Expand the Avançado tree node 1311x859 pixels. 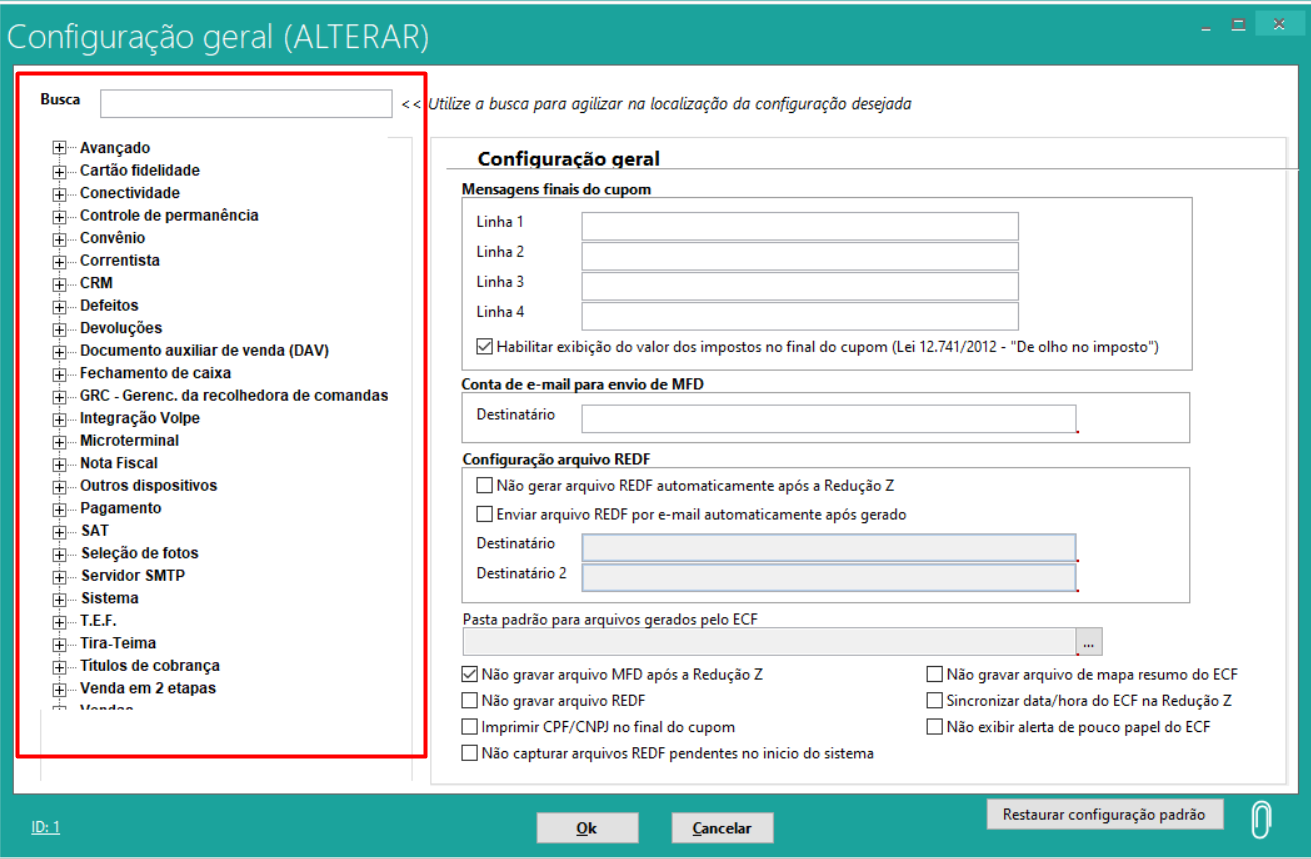(60, 148)
